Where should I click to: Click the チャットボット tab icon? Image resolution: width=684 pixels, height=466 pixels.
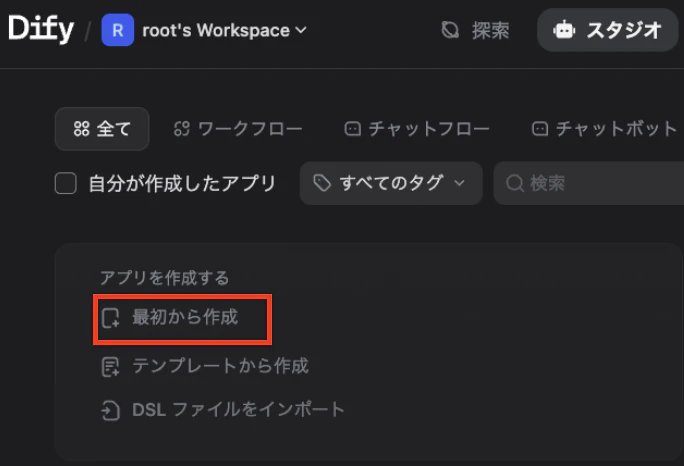point(540,129)
